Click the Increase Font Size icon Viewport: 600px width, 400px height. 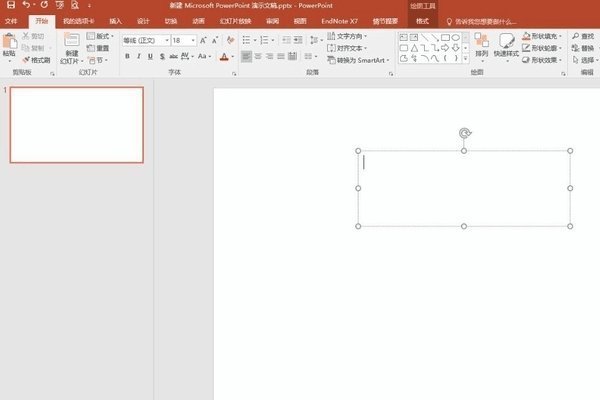click(203, 40)
